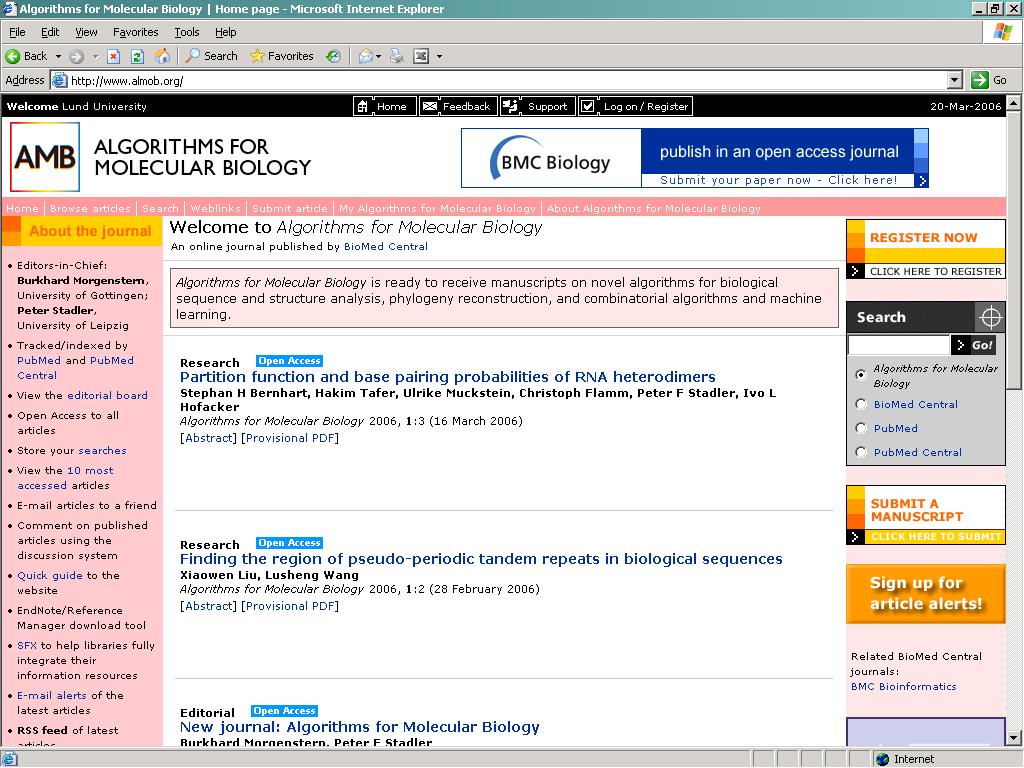The height and width of the screenshot is (768, 1024).
Task: Print the page with printer icon
Action: [396, 56]
